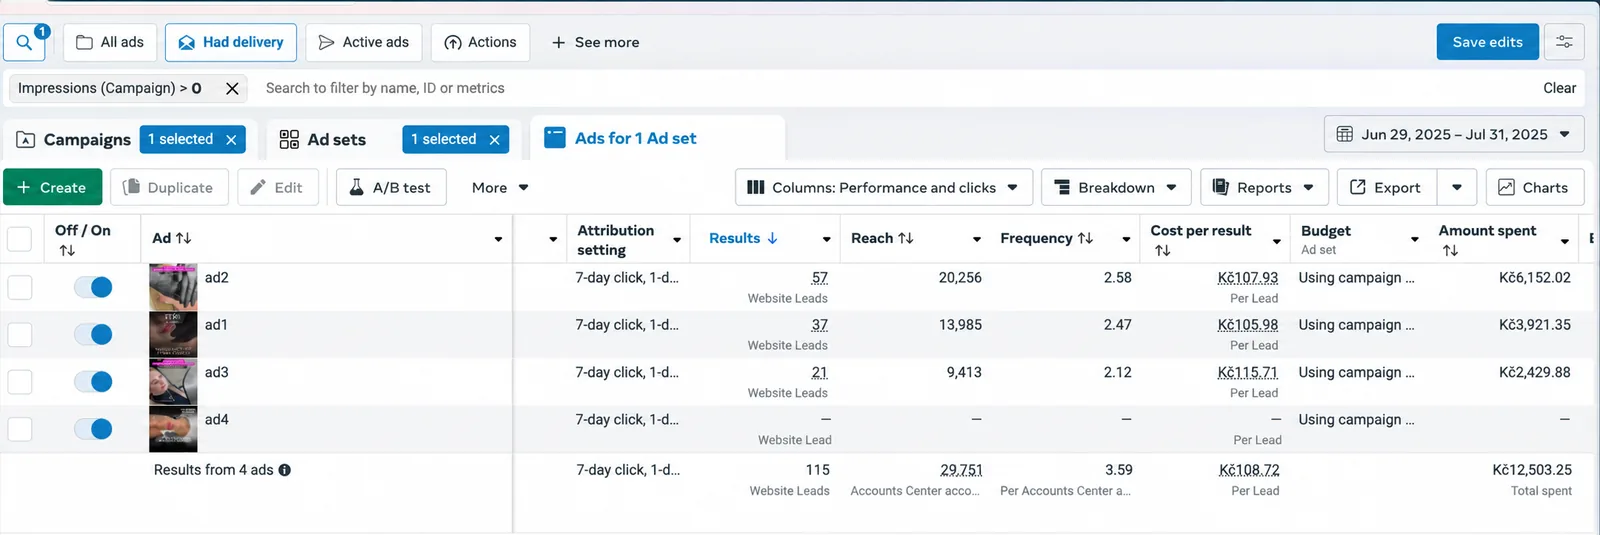This screenshot has height=535, width=1600.
Task: Open the Charts view
Action: pos(1534,187)
